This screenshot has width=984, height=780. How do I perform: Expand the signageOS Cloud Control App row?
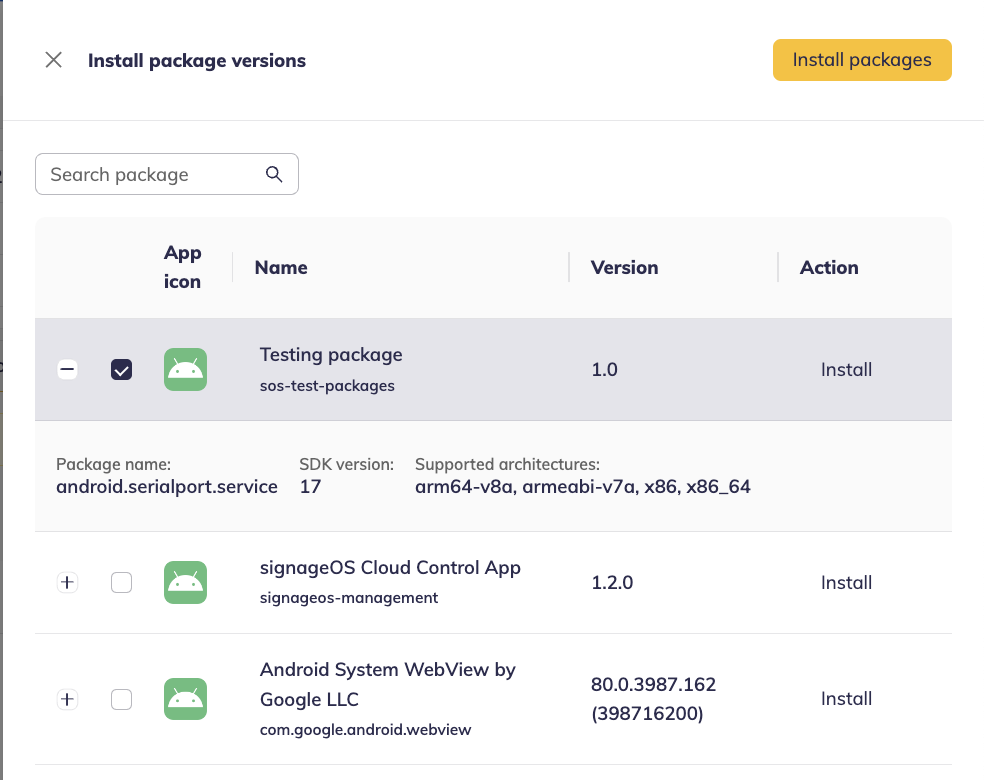67,583
